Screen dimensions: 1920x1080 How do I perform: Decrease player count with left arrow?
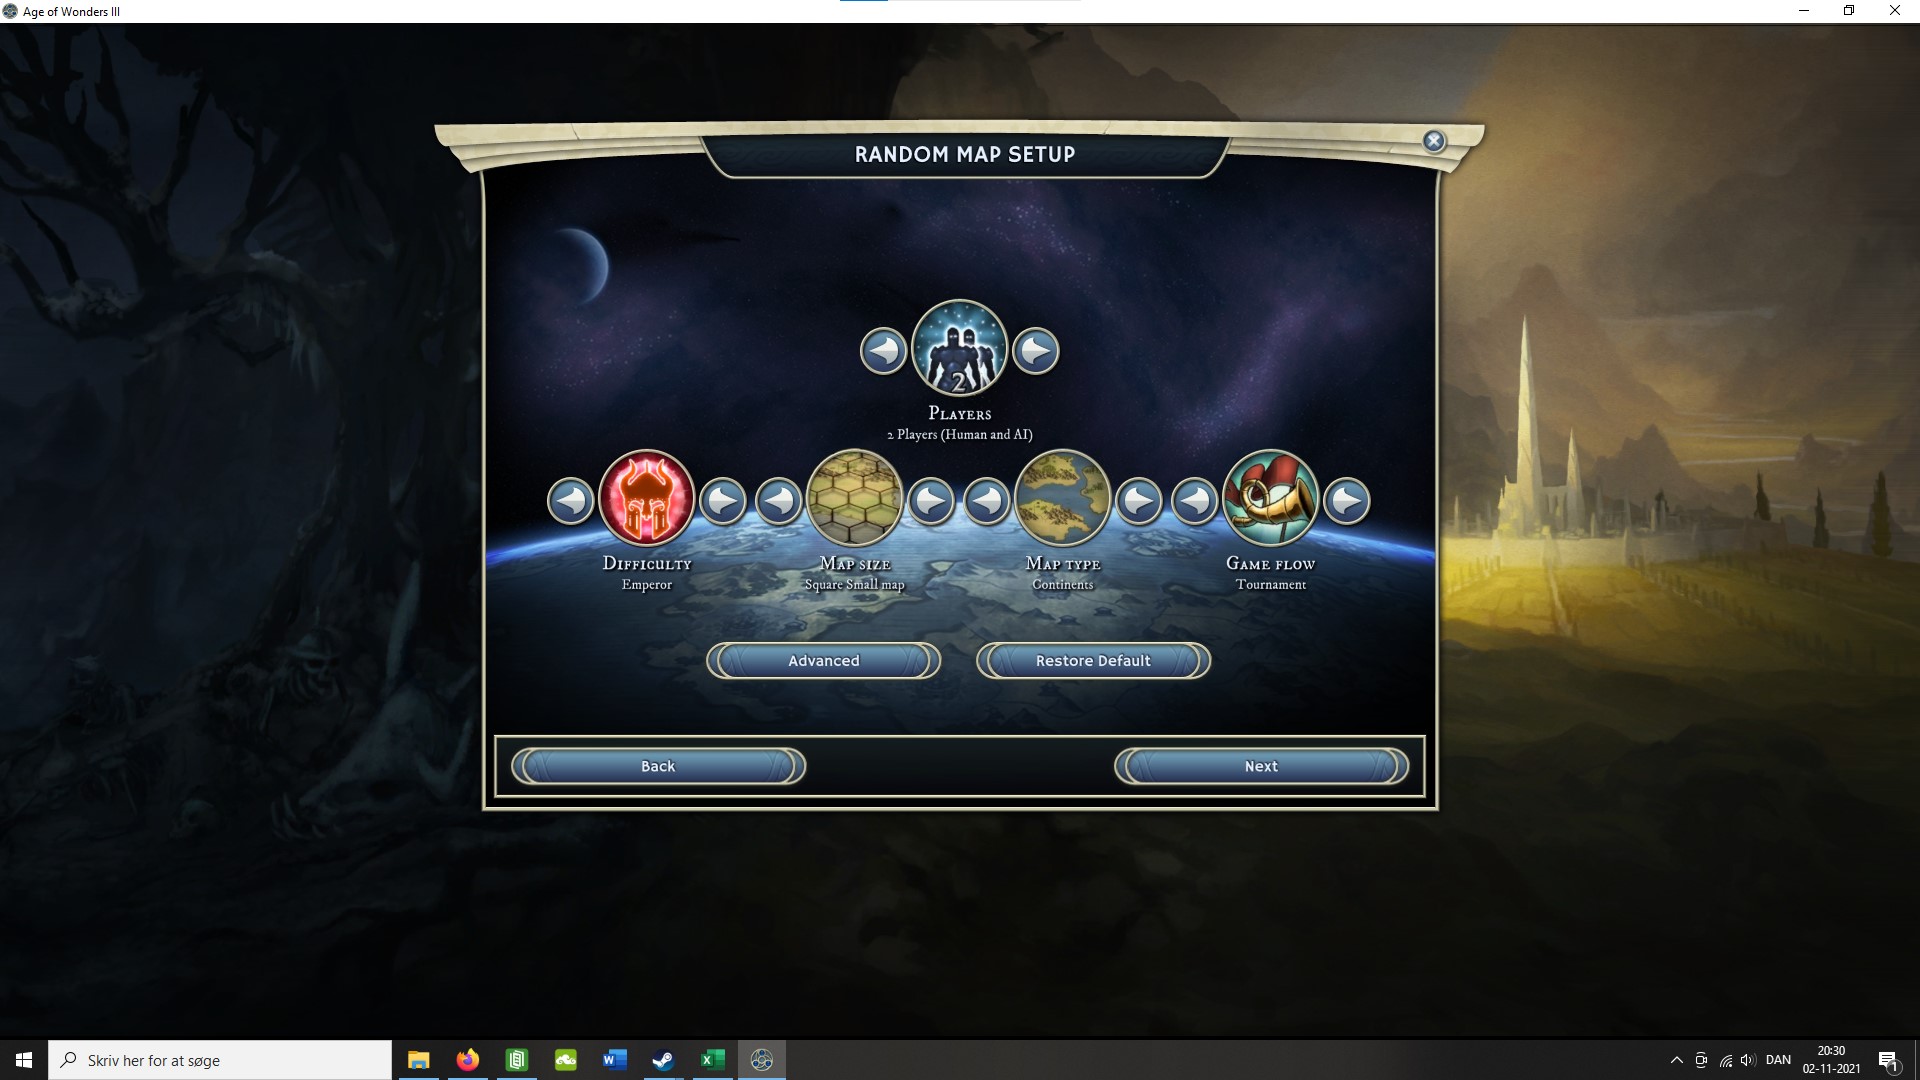click(x=883, y=351)
